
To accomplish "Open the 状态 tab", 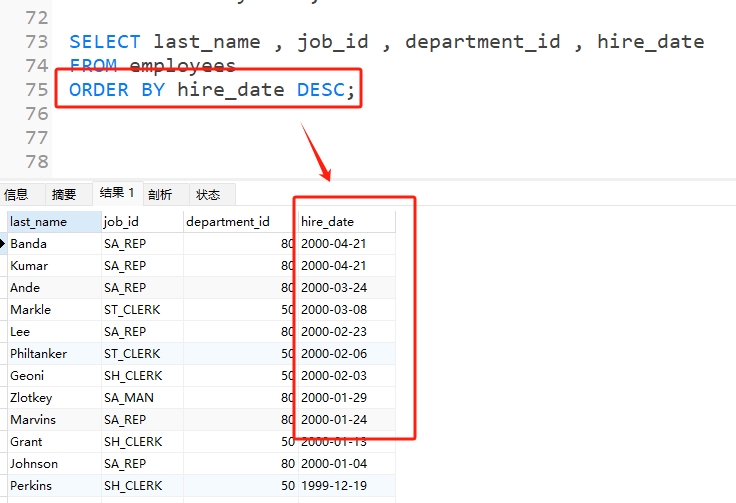I will [x=208, y=194].
